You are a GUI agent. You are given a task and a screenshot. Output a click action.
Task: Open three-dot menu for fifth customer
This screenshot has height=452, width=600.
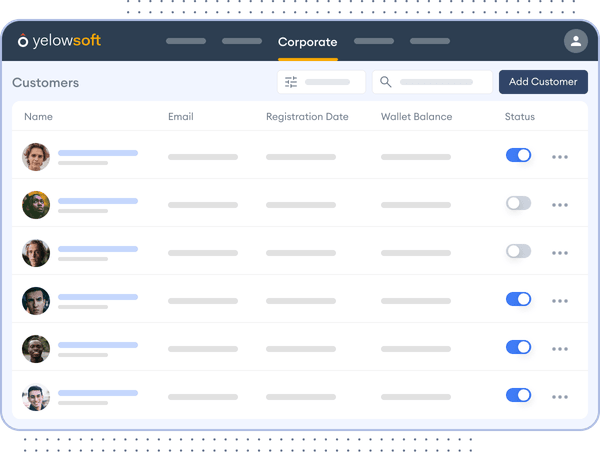tap(560, 349)
